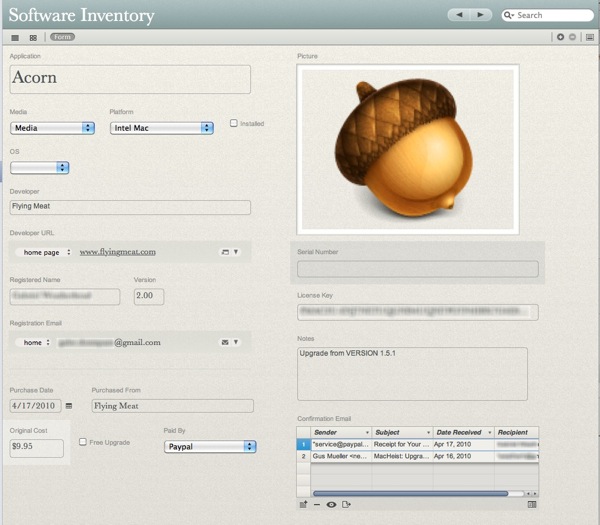Screen dimensions: 600x525
Task: Edit the Version field 2.00
Action: click(149, 296)
